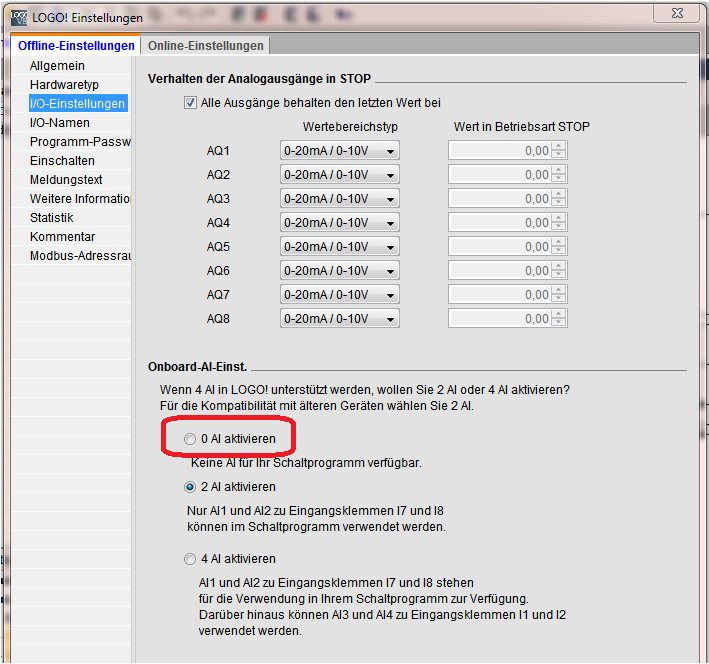Select I/O-Einstellungen in the sidebar
709x664 pixels.
coord(78,104)
